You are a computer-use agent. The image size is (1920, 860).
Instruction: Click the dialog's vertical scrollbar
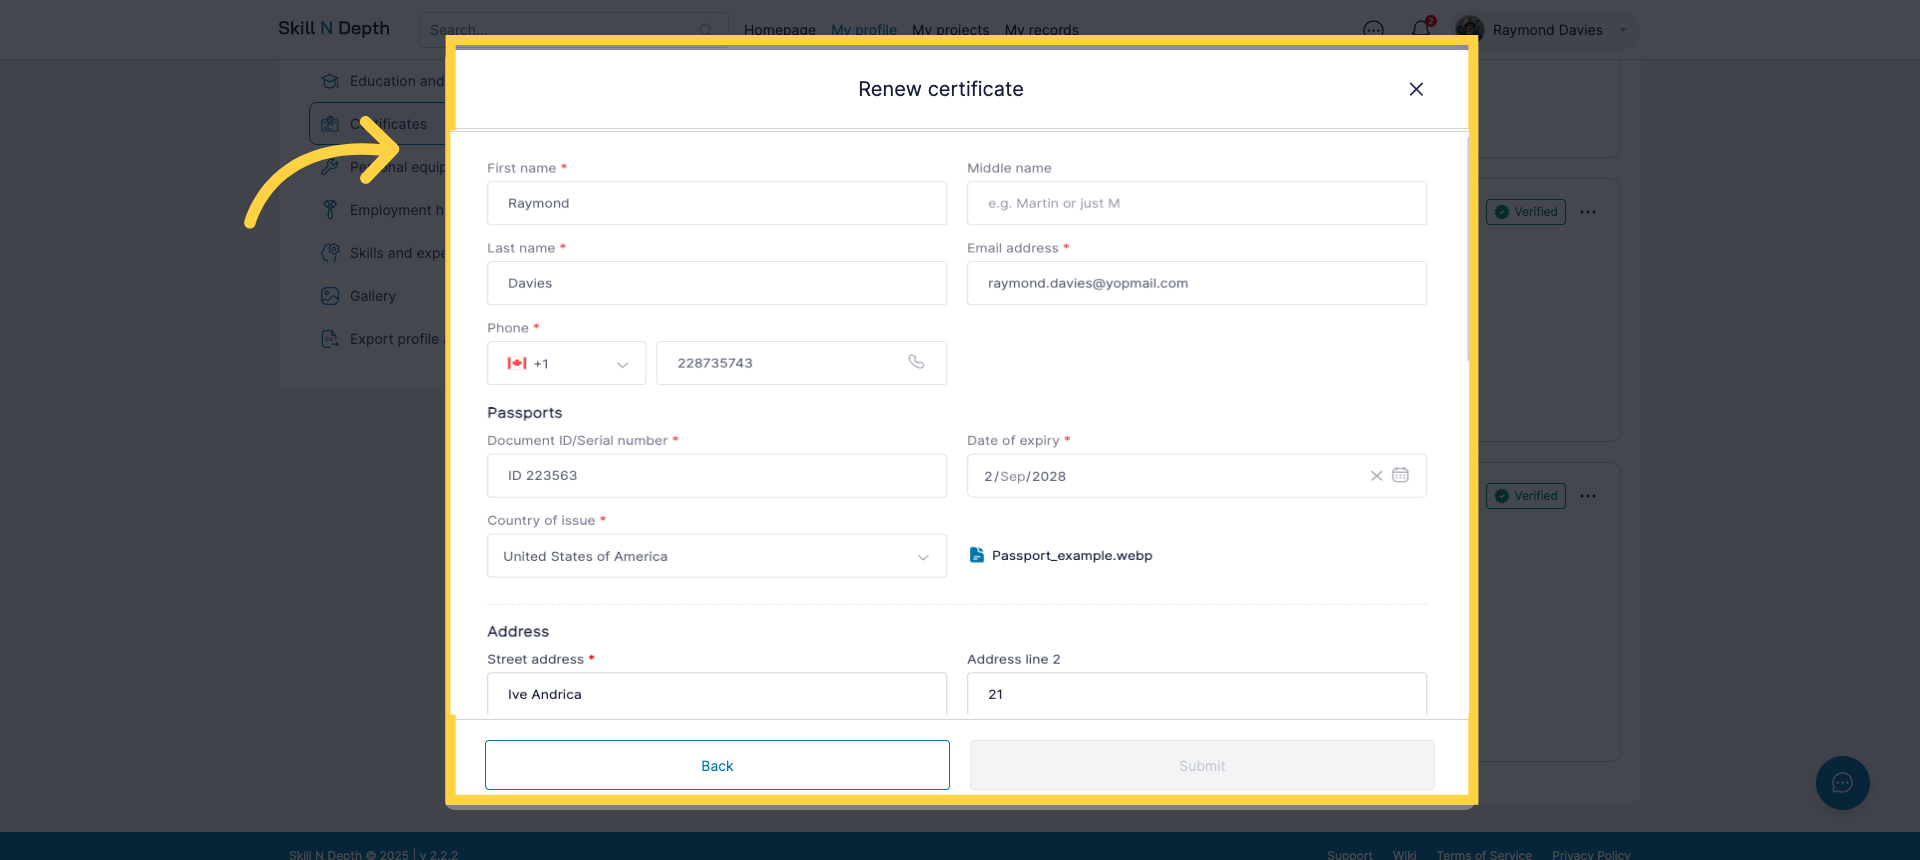[1467, 250]
